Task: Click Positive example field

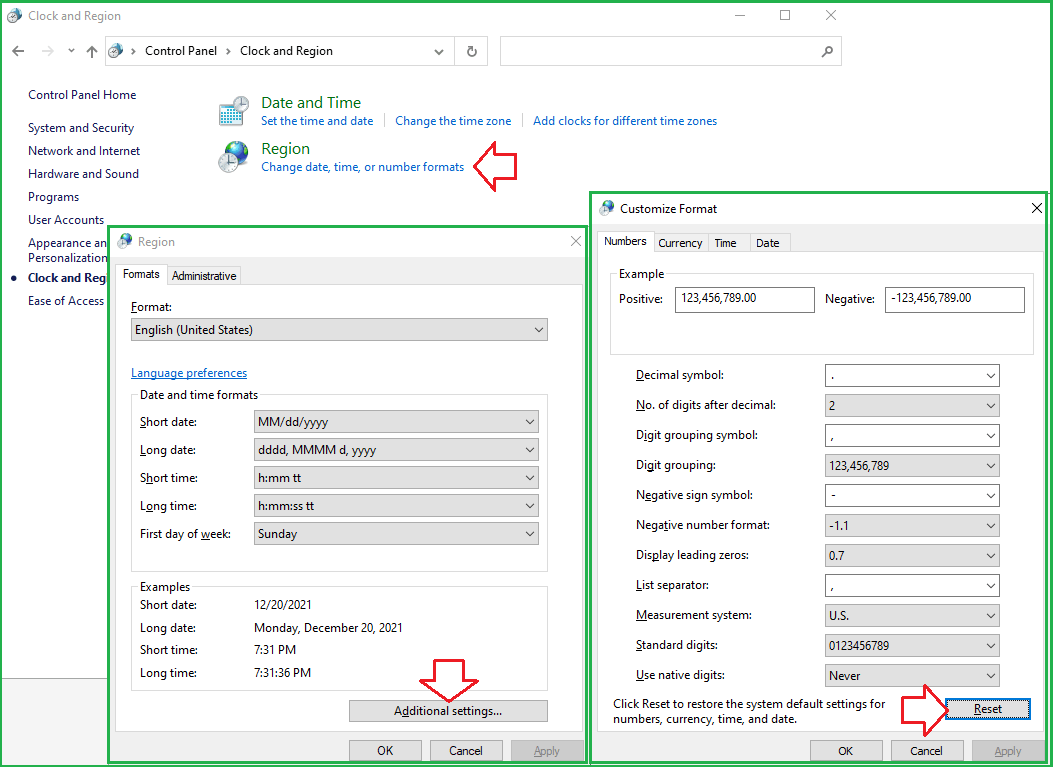Action: click(744, 300)
